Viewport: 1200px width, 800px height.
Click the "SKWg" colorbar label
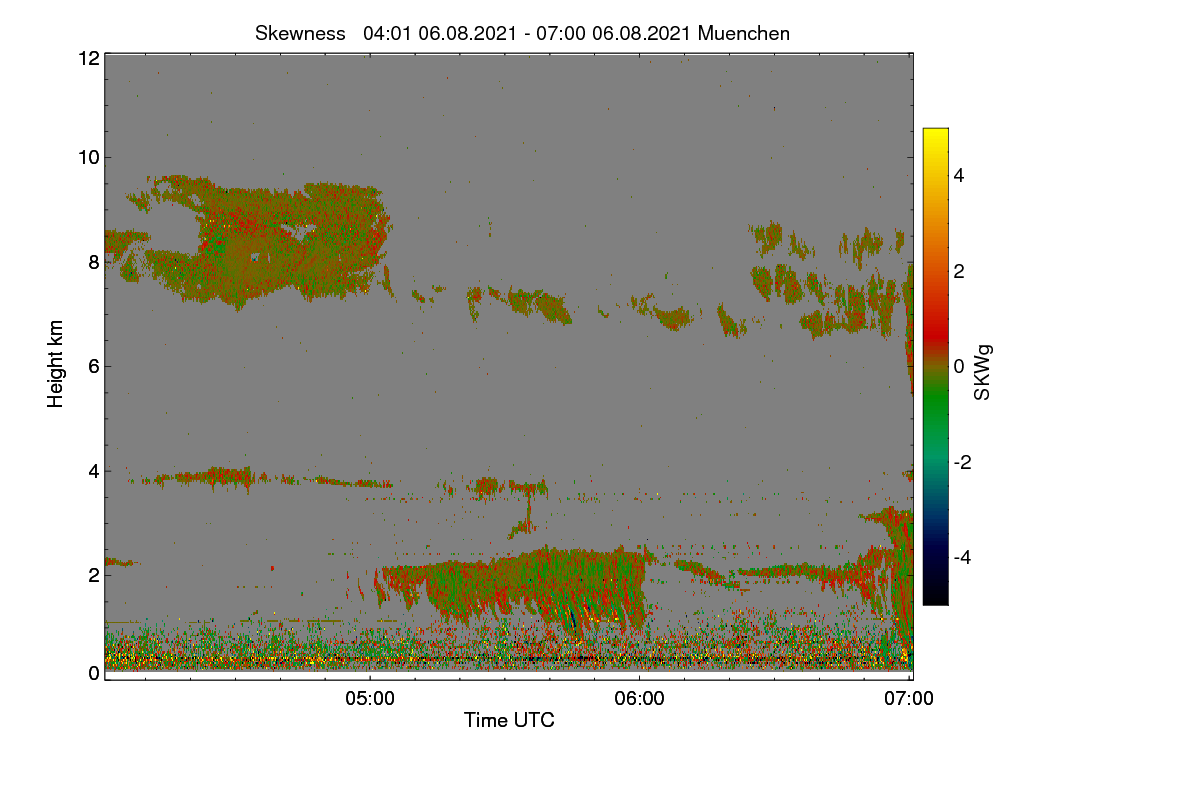(x=983, y=372)
